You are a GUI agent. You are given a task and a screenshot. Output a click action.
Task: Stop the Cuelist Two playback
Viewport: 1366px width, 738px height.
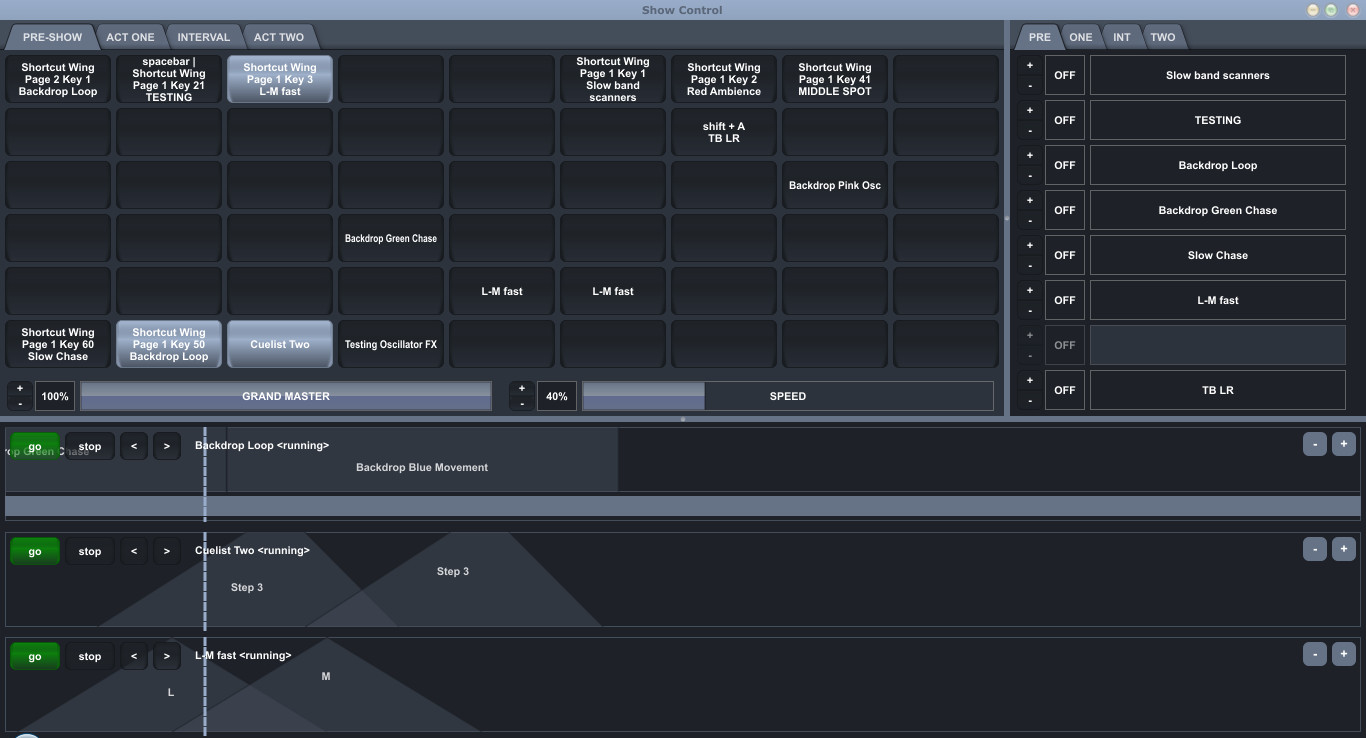coord(90,551)
